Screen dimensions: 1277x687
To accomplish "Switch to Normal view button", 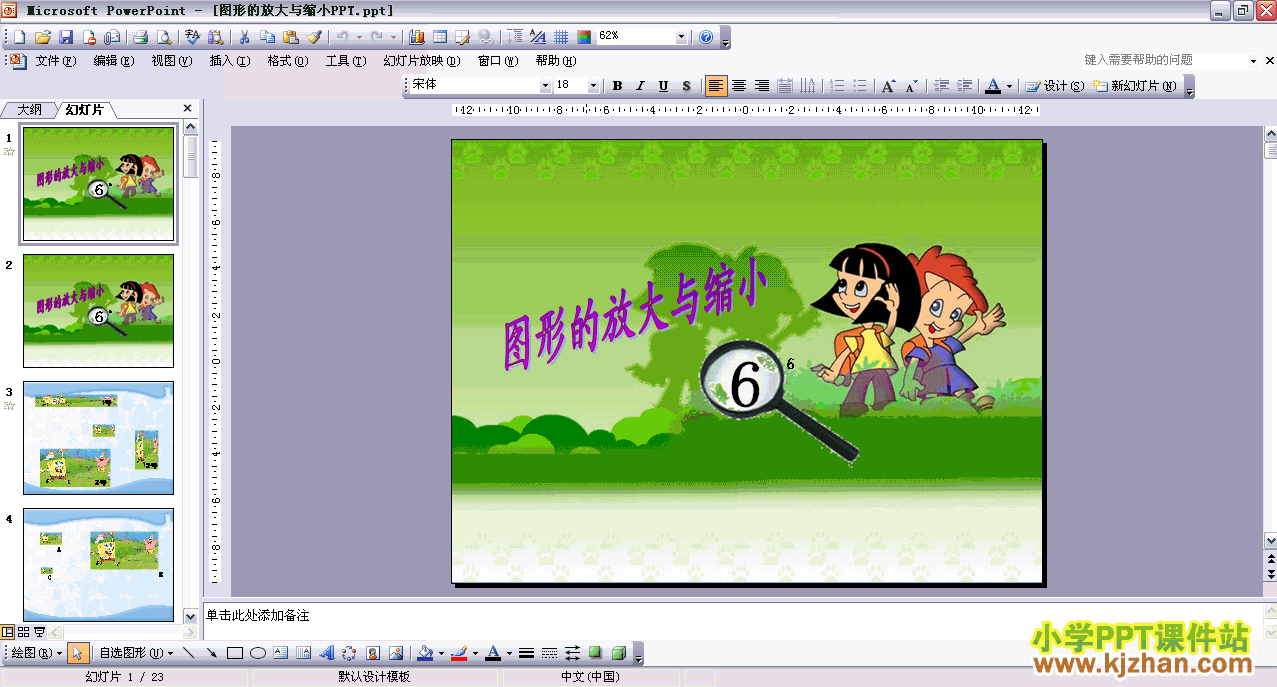I will pos(8,632).
